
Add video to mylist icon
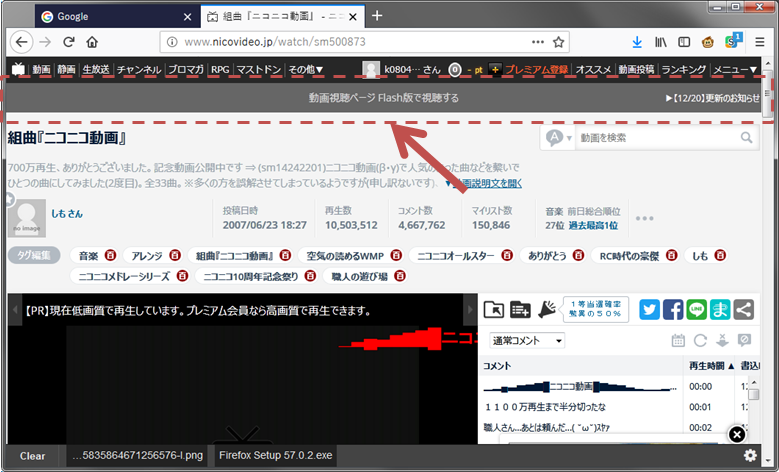click(x=520, y=310)
